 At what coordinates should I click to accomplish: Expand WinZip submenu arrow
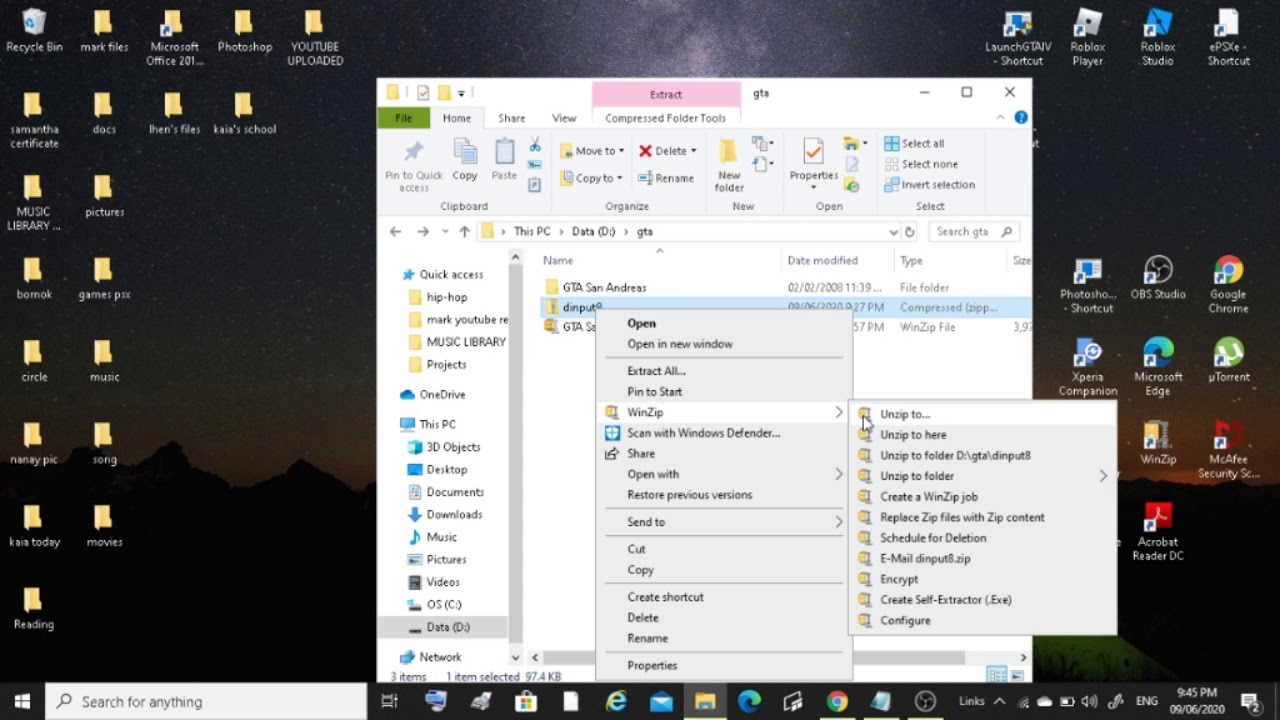click(838, 412)
